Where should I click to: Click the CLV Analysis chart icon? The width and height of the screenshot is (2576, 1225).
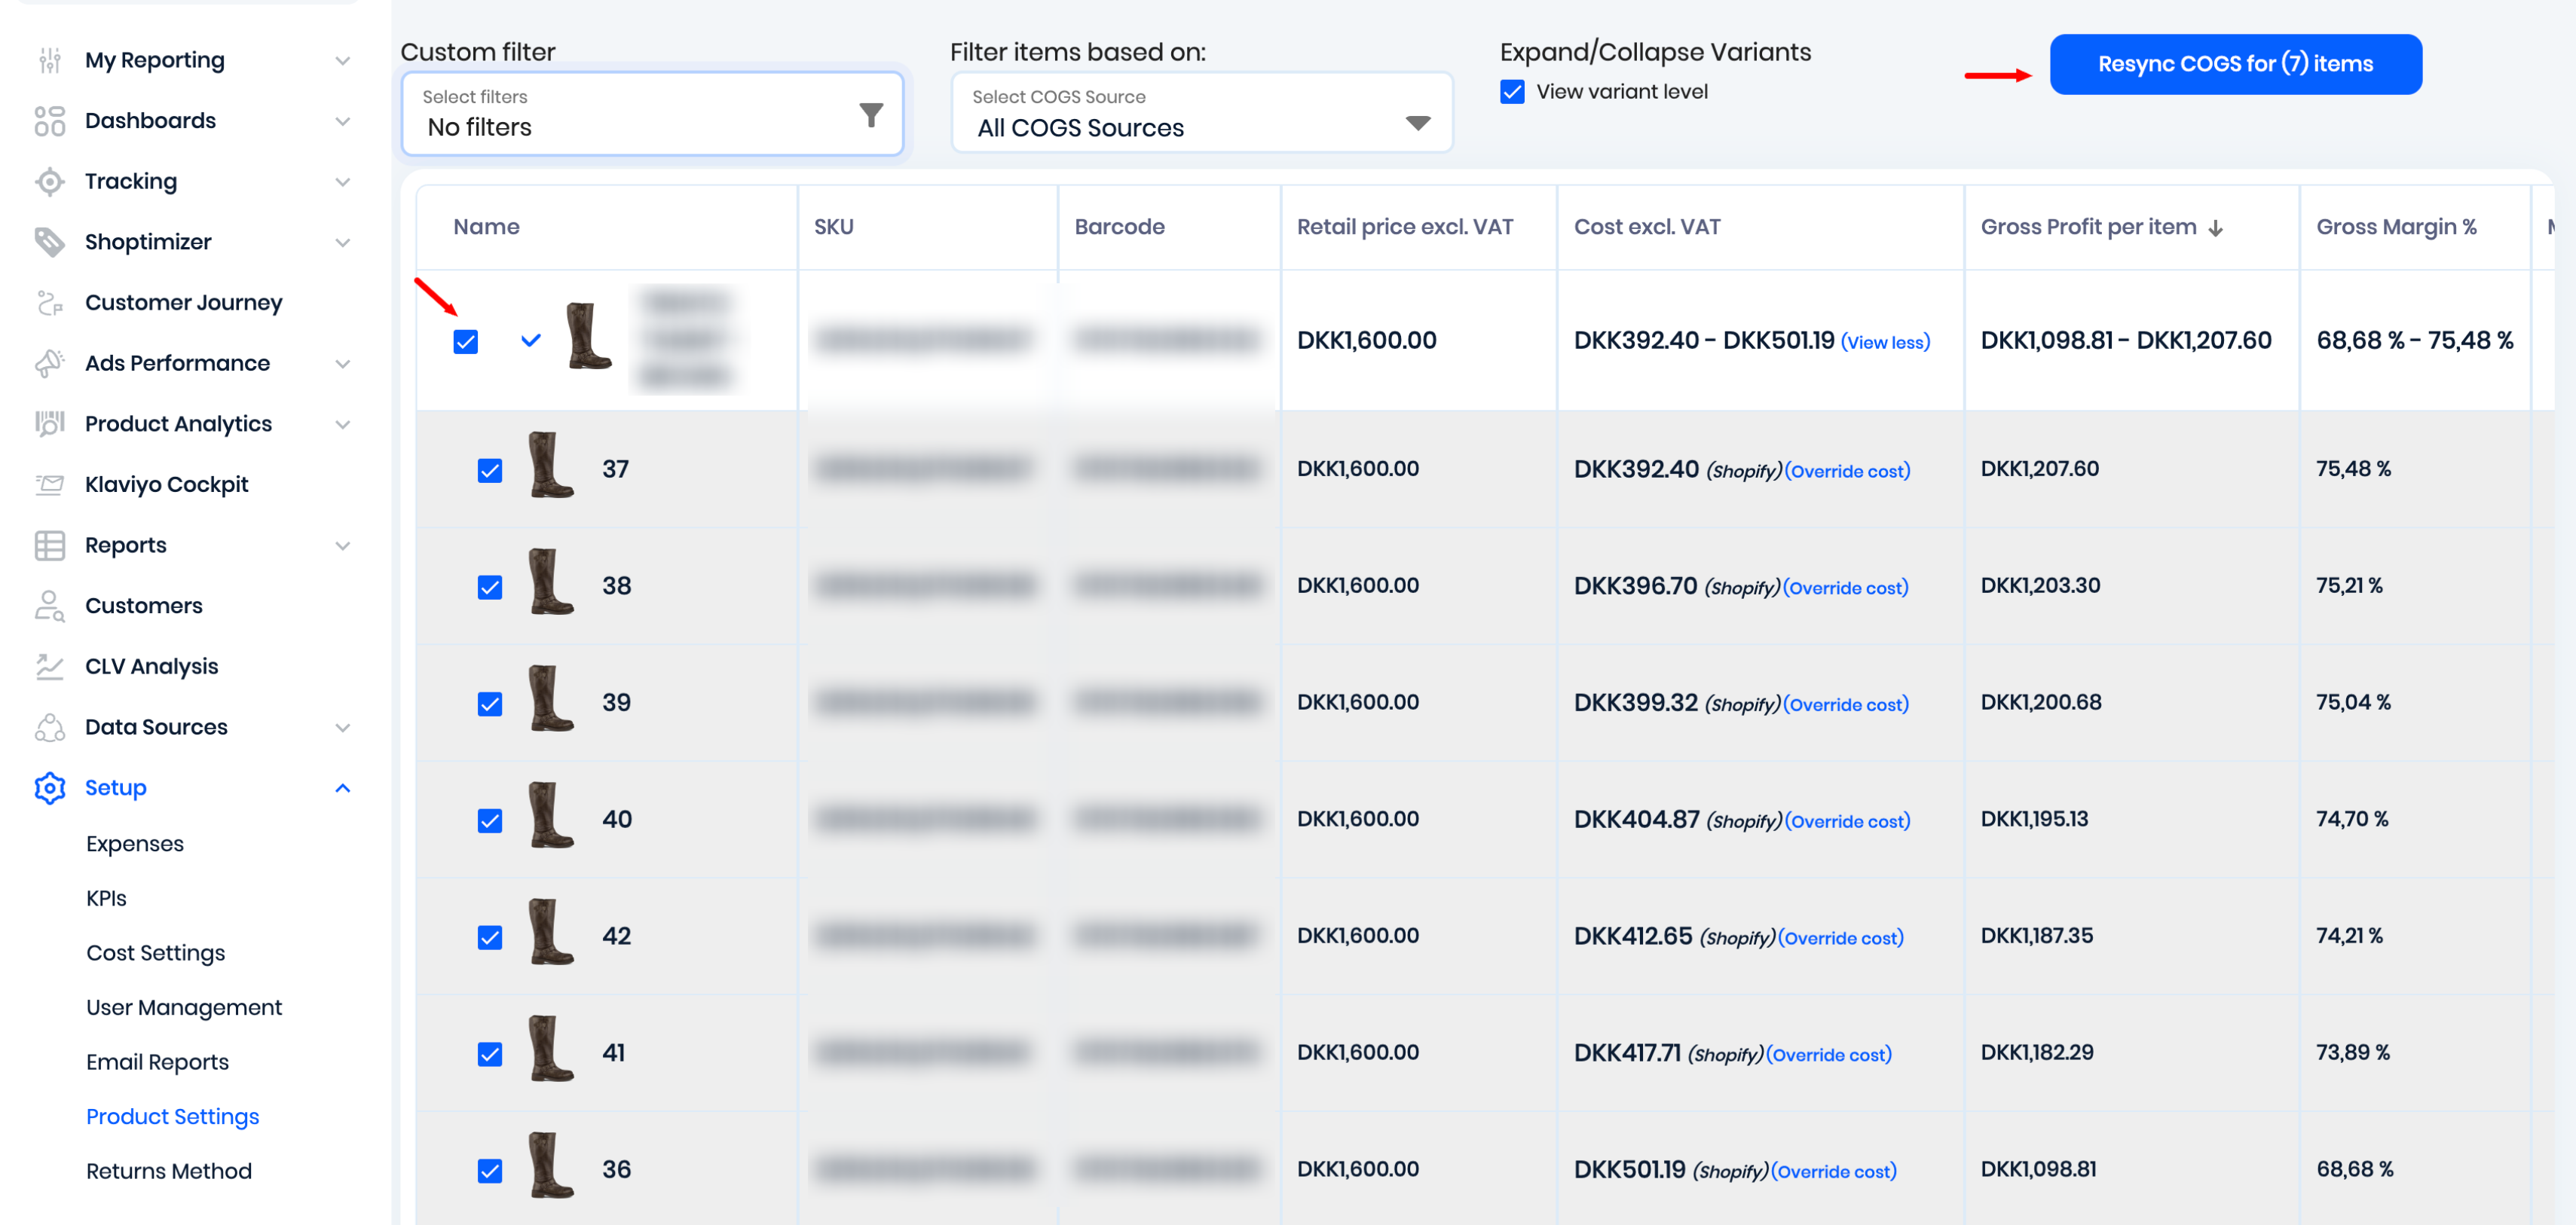click(x=49, y=666)
